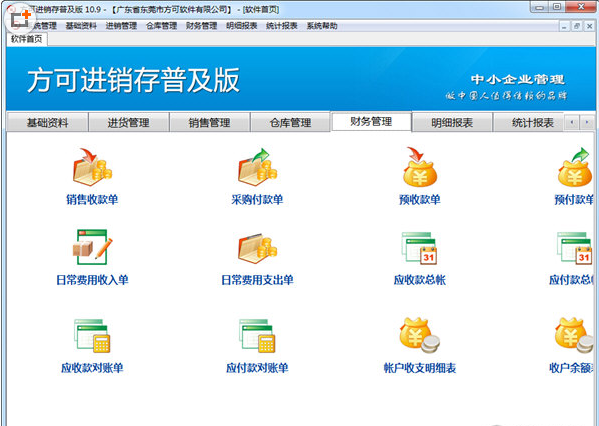The width and height of the screenshot is (599, 426).
Task: Select the 仓库管理 tab
Action: [x=290, y=123]
